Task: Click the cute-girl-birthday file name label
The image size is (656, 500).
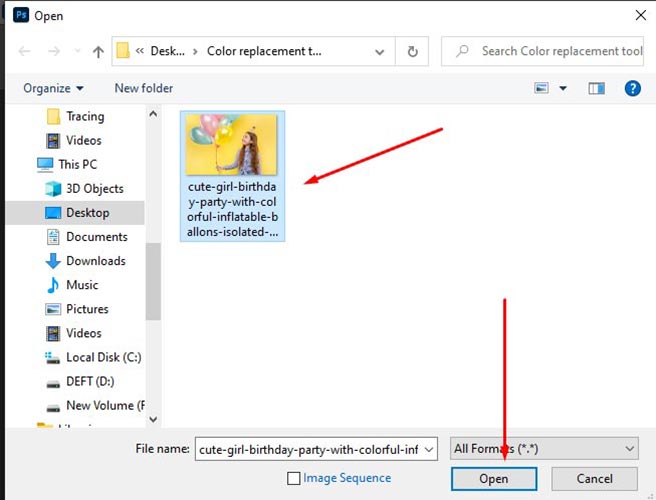Action: [x=232, y=209]
